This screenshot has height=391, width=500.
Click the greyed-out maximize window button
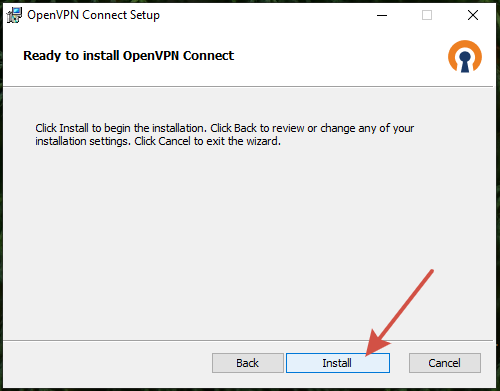point(427,15)
